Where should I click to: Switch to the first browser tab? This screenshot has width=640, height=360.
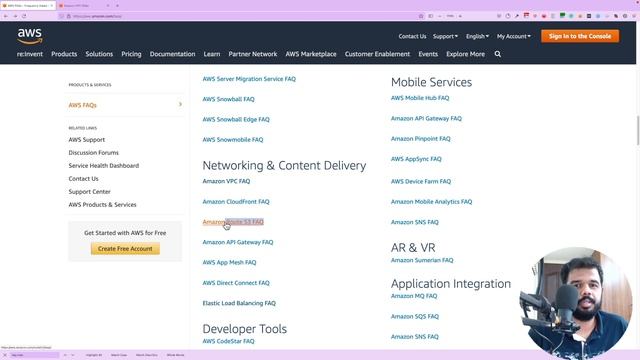coord(28,6)
